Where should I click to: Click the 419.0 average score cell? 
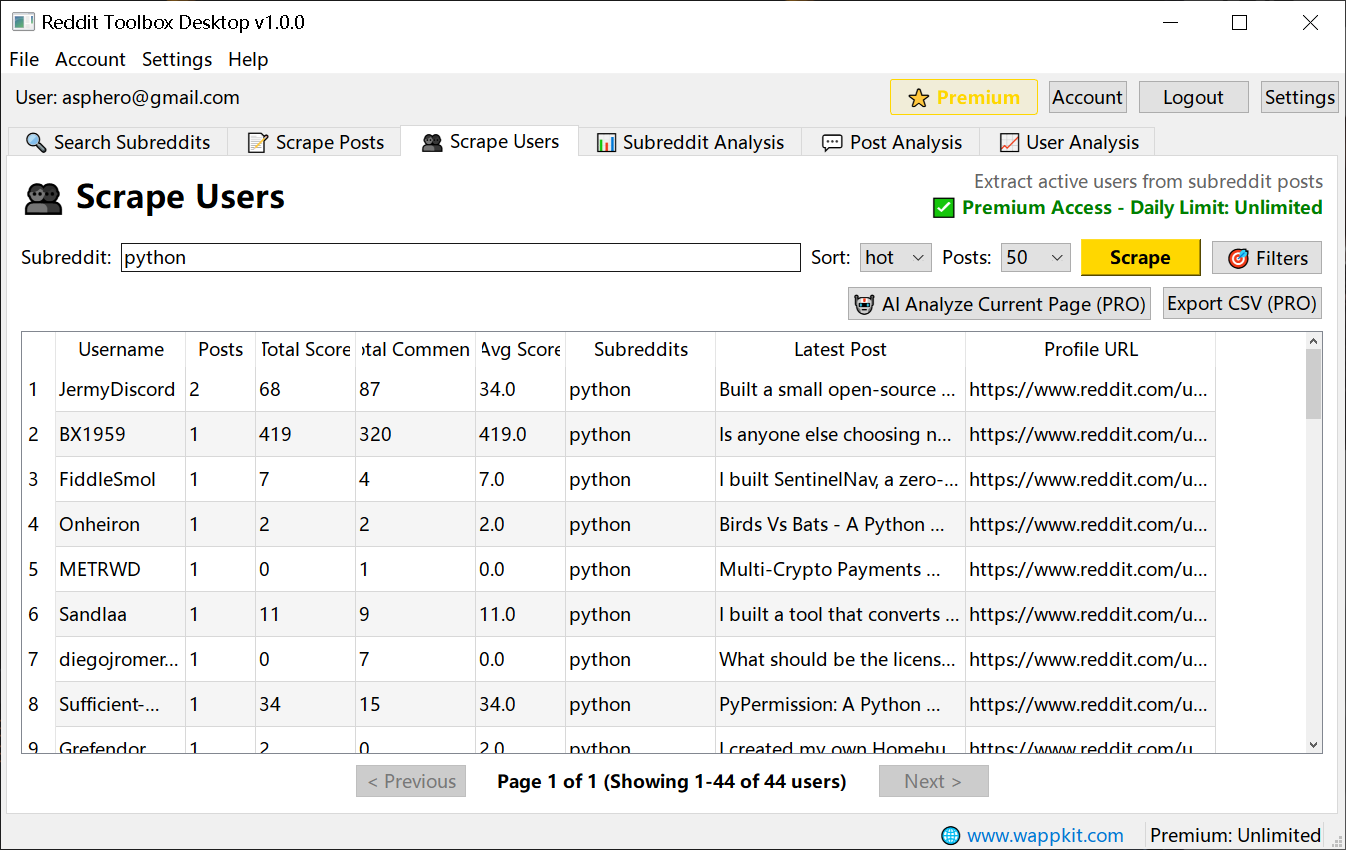(521, 434)
